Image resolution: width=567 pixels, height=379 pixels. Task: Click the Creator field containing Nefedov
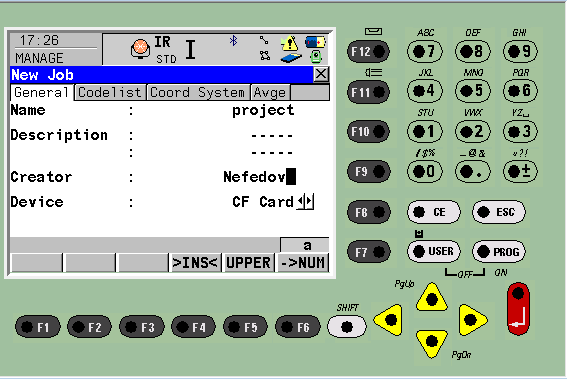(259, 177)
